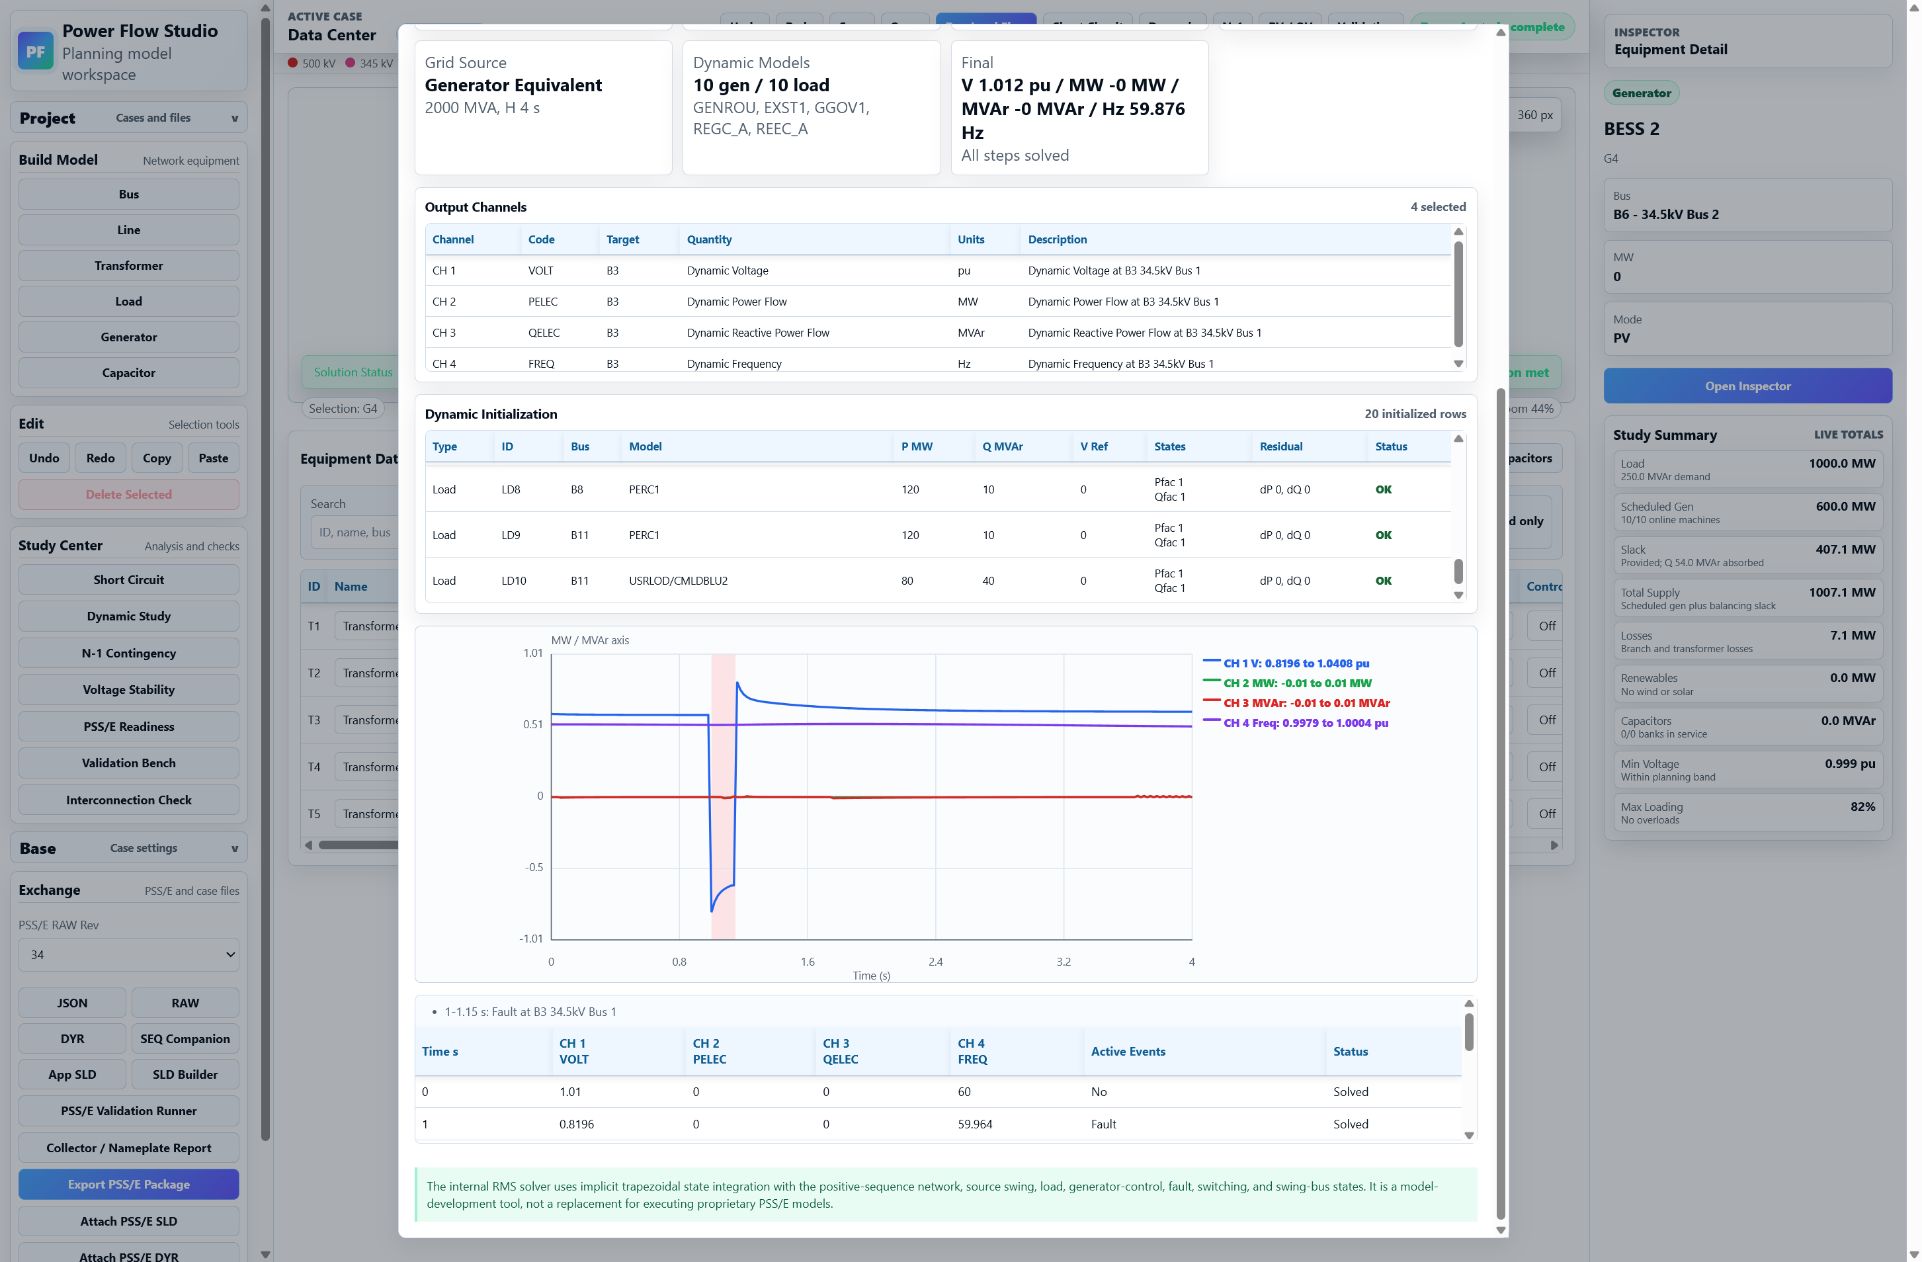This screenshot has width=1922, height=1262.
Task: Open Interconnection Check
Action: point(129,800)
